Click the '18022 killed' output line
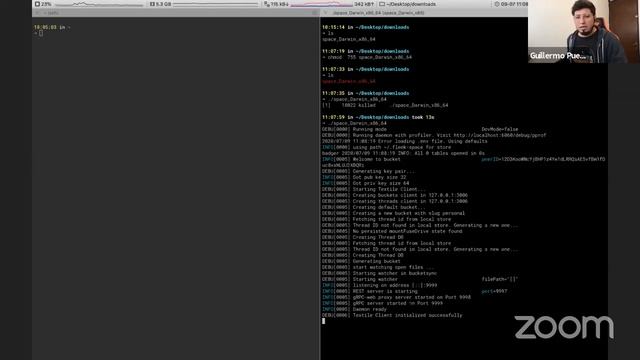 385,105
